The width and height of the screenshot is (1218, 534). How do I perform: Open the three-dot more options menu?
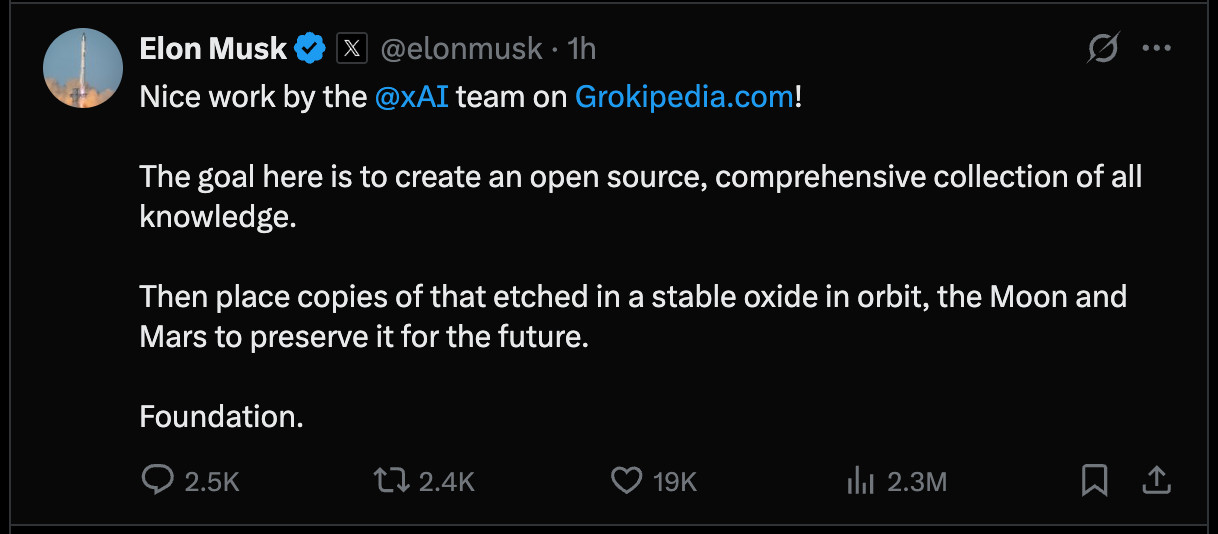tap(1156, 48)
